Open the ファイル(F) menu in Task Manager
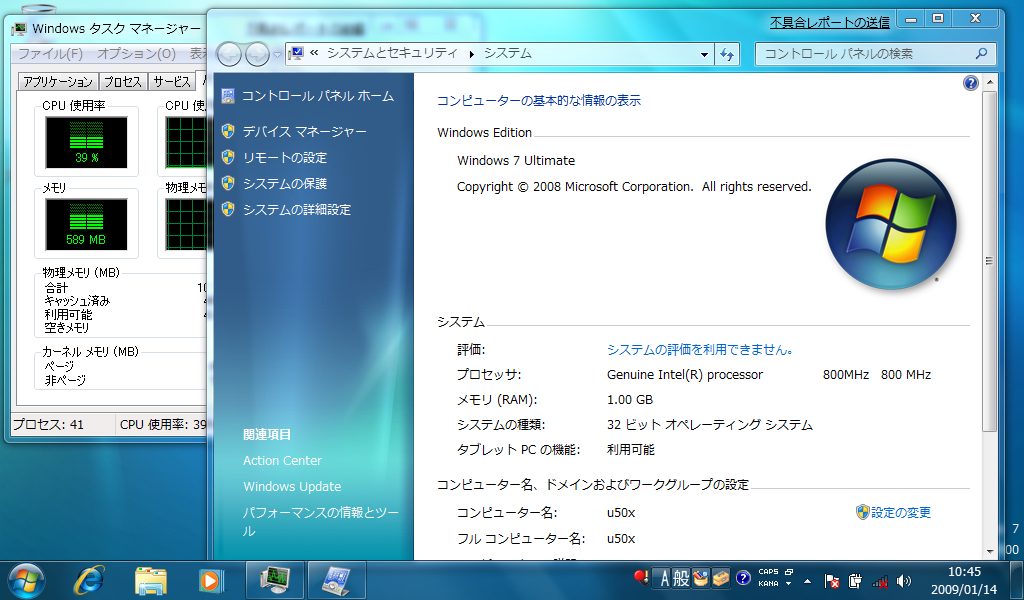Viewport: 1024px width, 600px height. 50,54
